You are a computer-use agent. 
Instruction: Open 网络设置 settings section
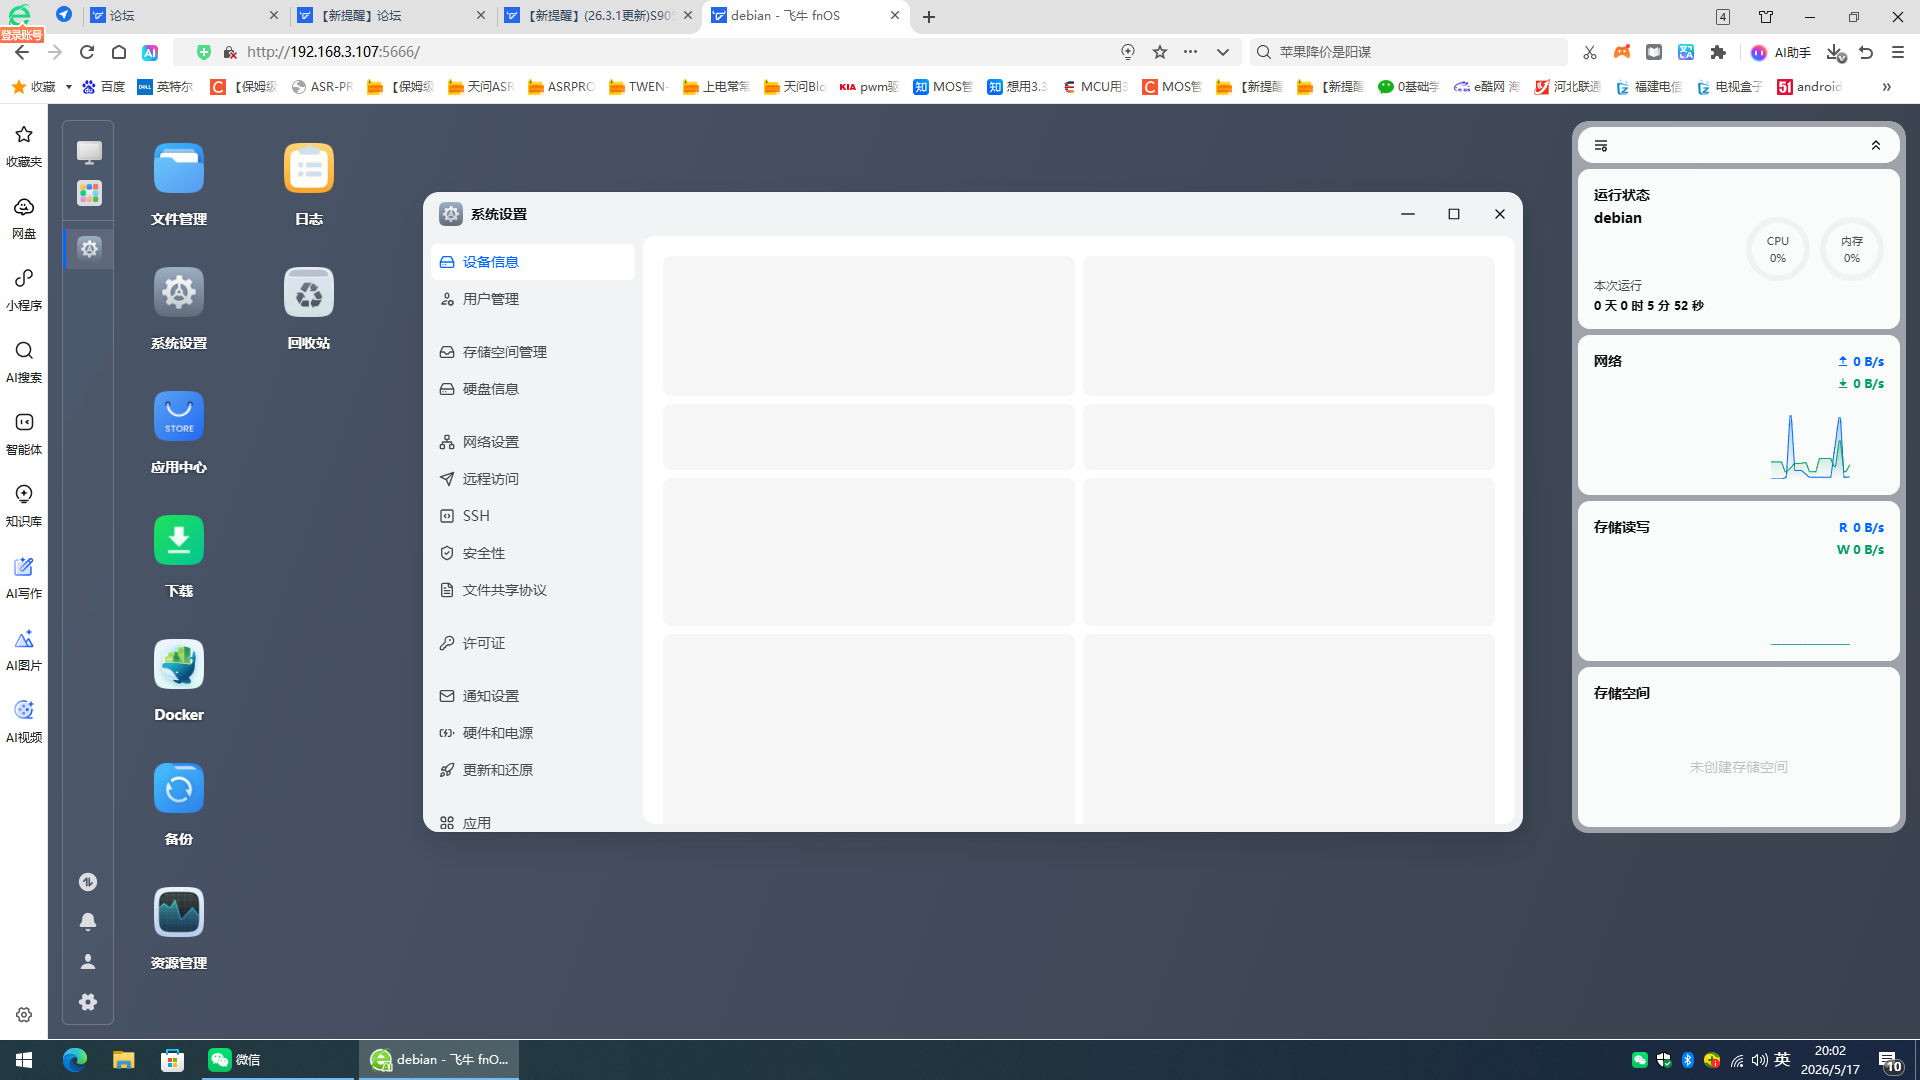(533, 442)
